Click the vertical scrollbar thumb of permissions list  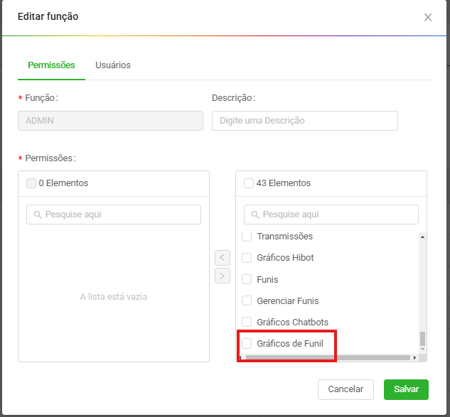(422, 339)
